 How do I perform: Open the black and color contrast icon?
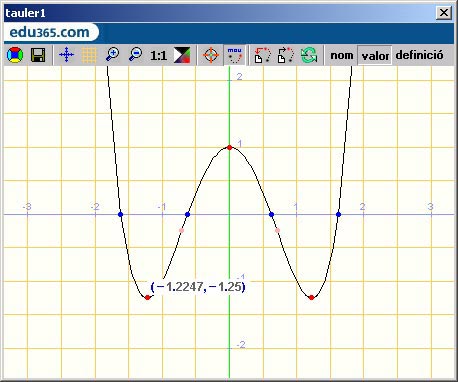pyautogui.click(x=182, y=55)
